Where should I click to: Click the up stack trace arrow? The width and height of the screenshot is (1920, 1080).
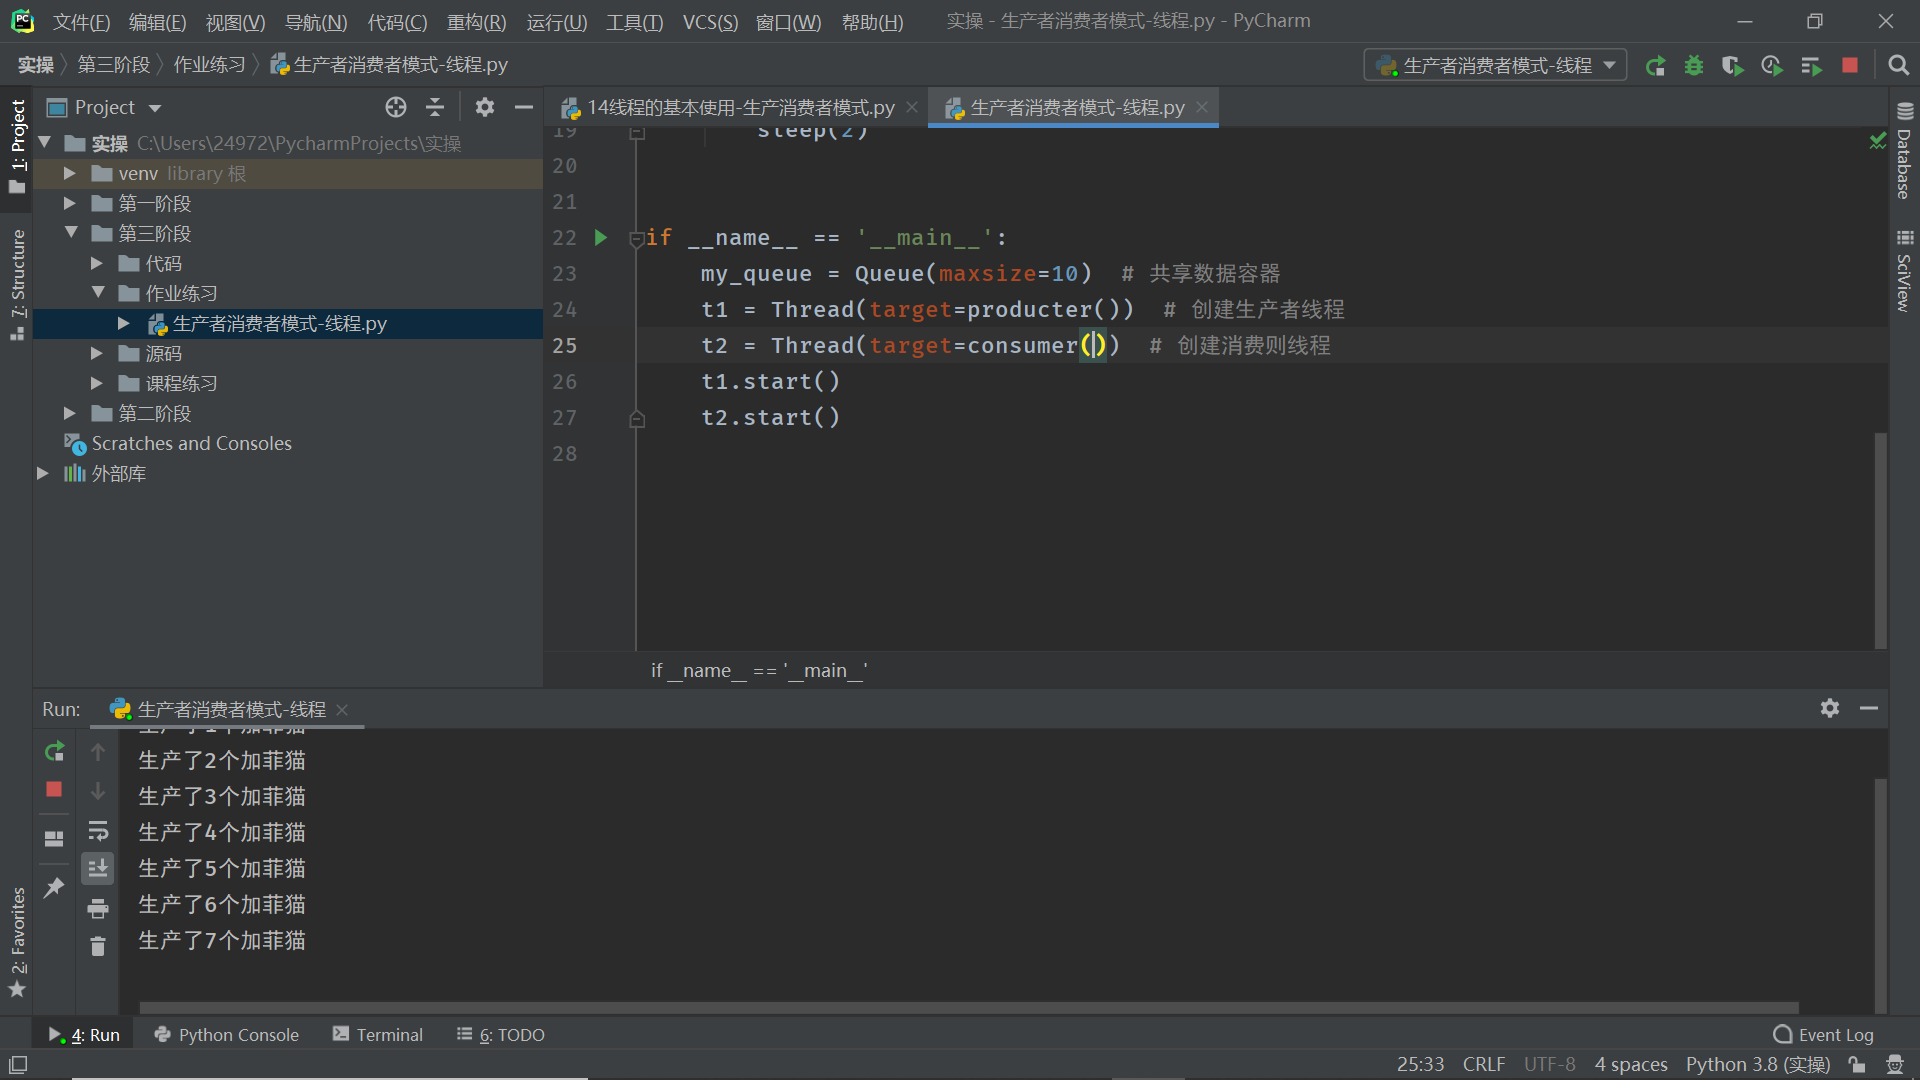[98, 751]
